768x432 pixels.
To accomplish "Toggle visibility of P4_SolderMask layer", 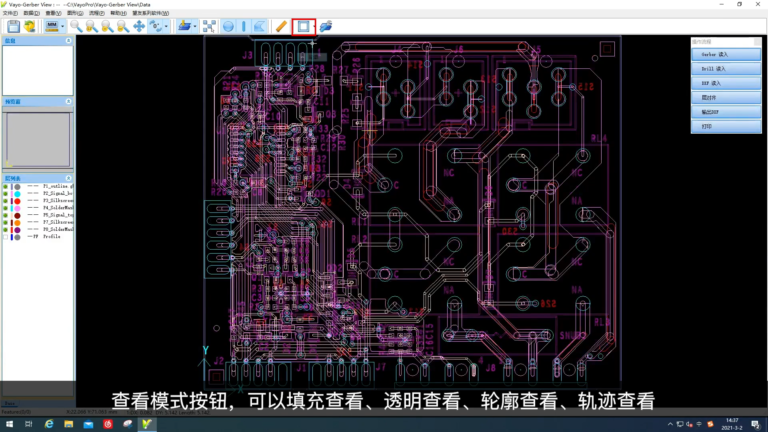I will click(5, 208).
